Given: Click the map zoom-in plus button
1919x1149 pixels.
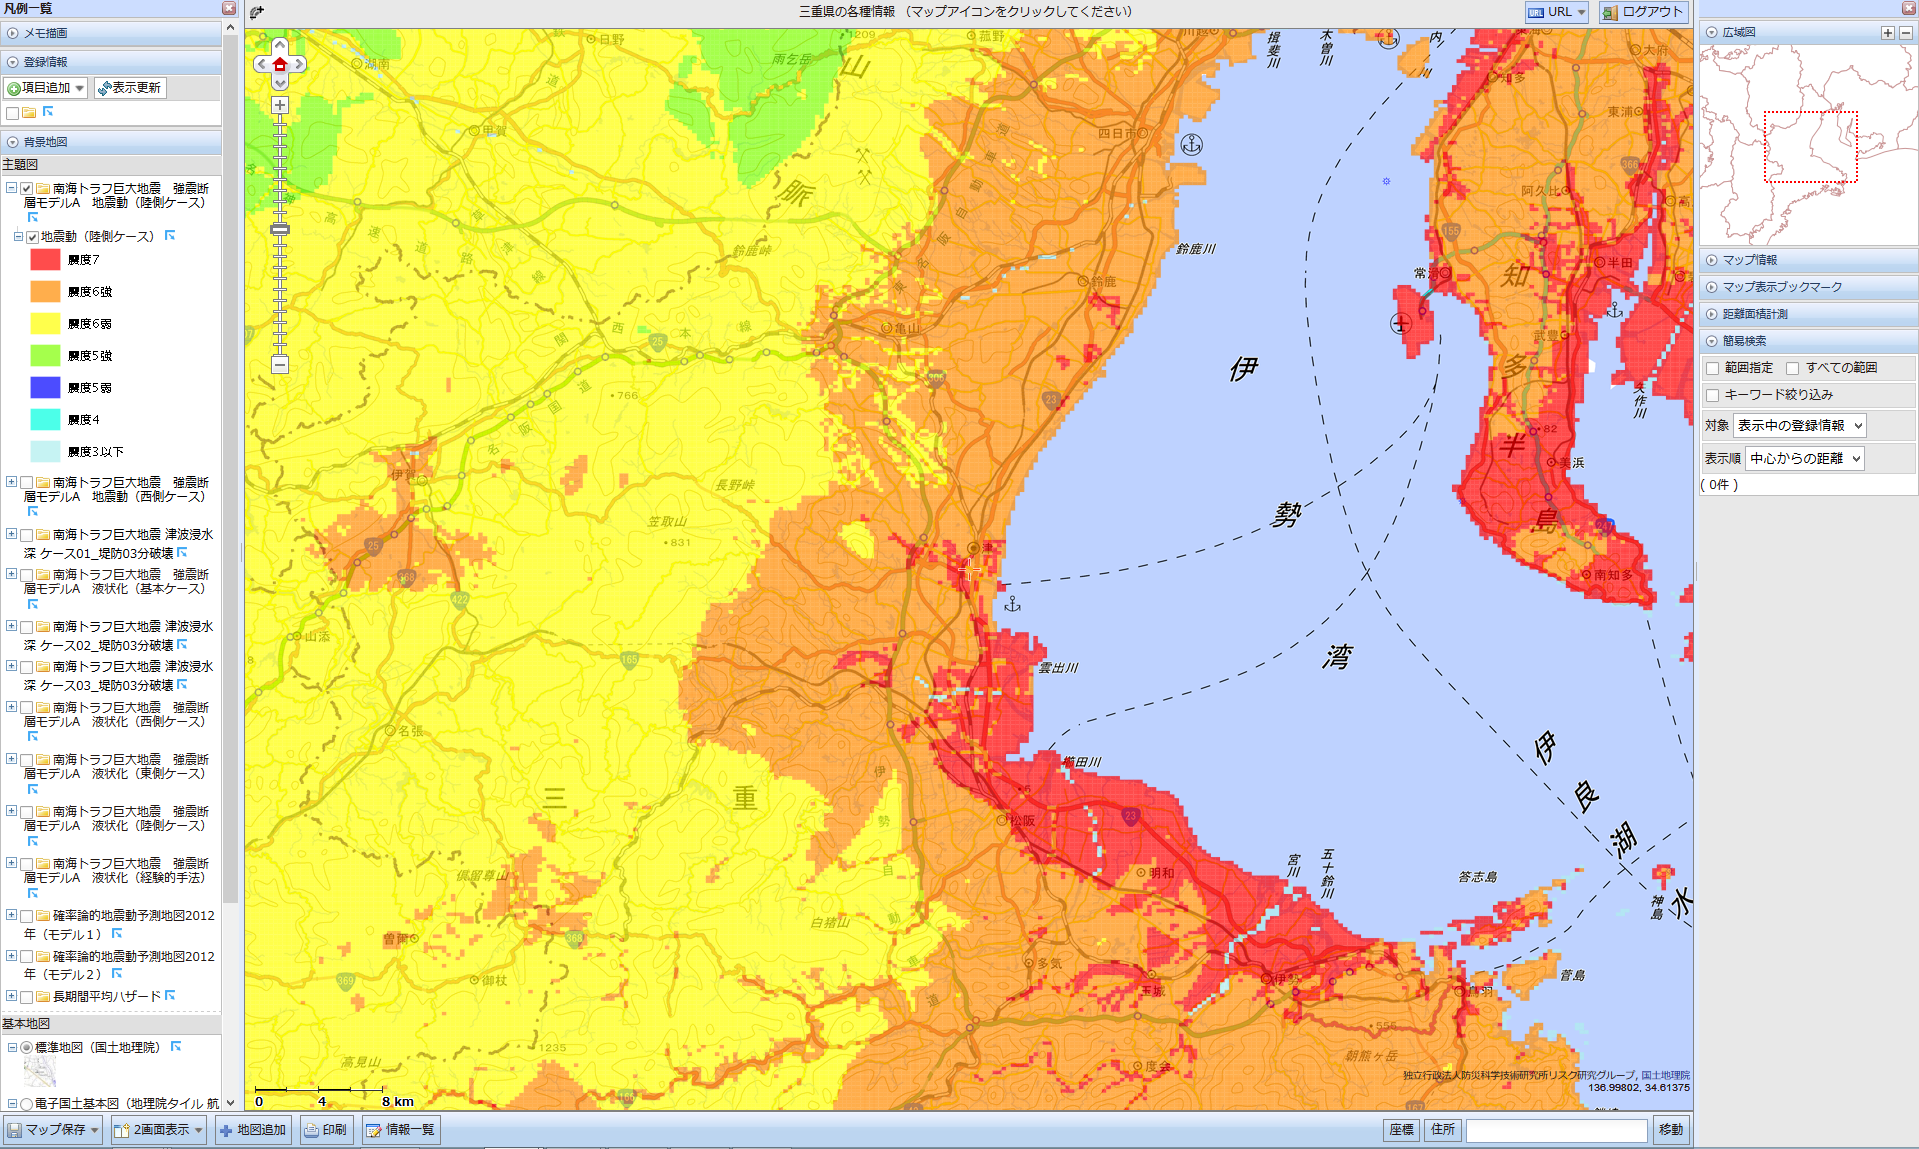Looking at the screenshot, I should (x=280, y=105).
